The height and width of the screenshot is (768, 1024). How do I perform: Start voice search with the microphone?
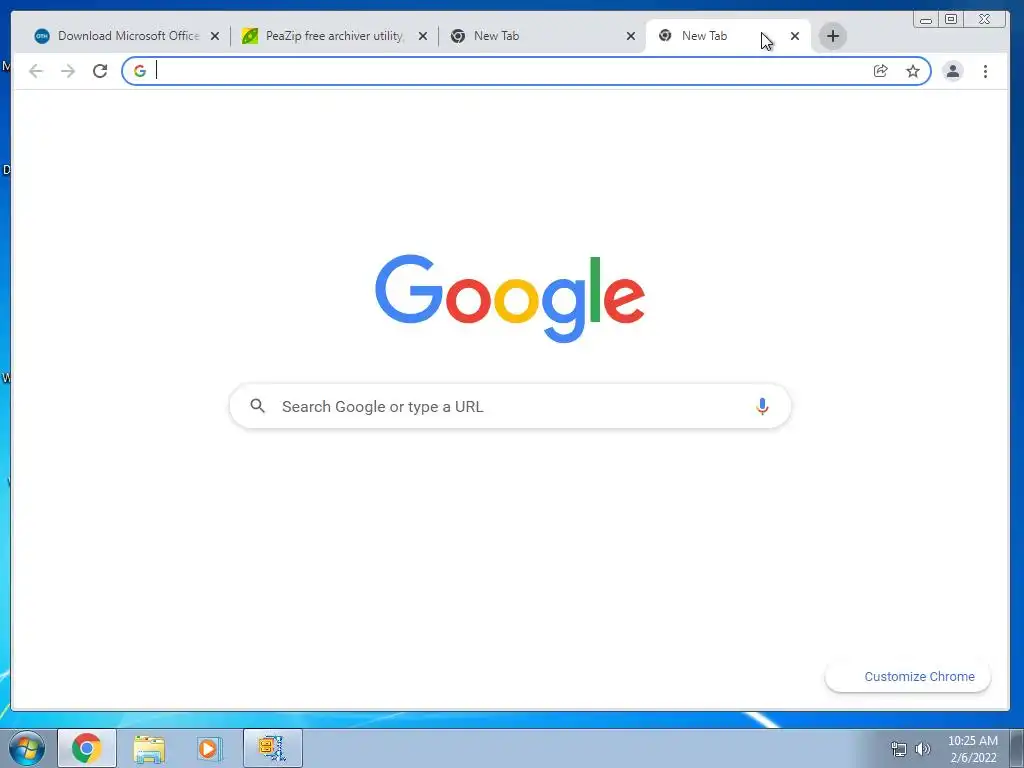[x=762, y=406]
